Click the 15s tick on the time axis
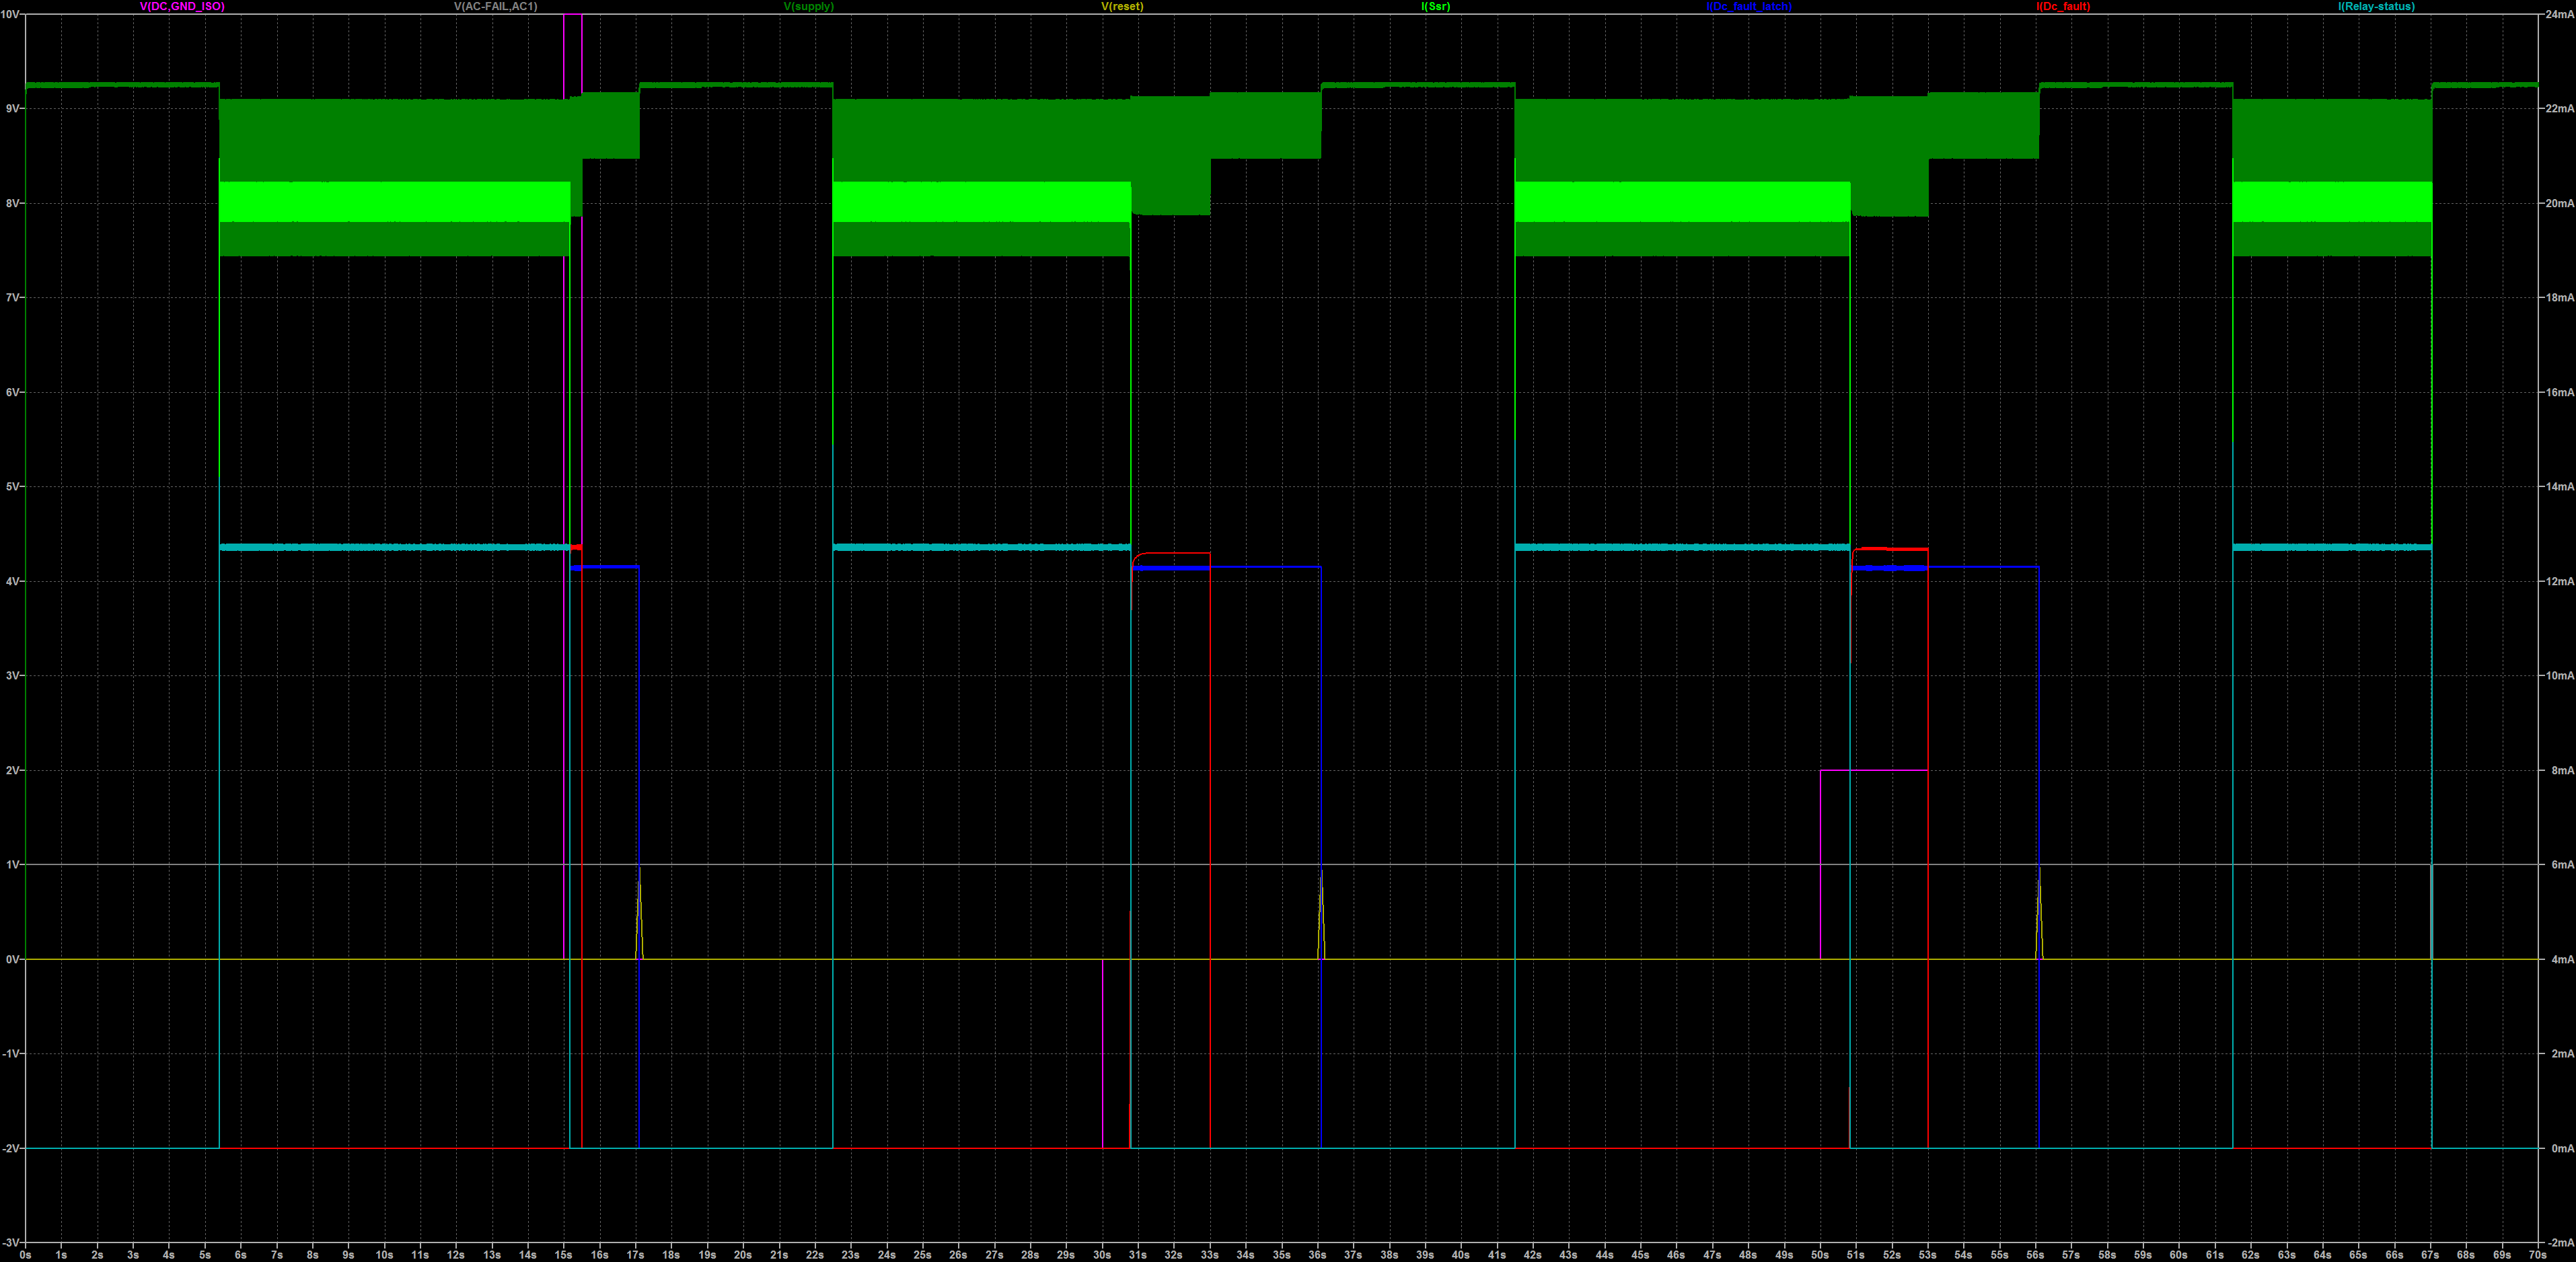The image size is (2576, 1262). tap(564, 1255)
